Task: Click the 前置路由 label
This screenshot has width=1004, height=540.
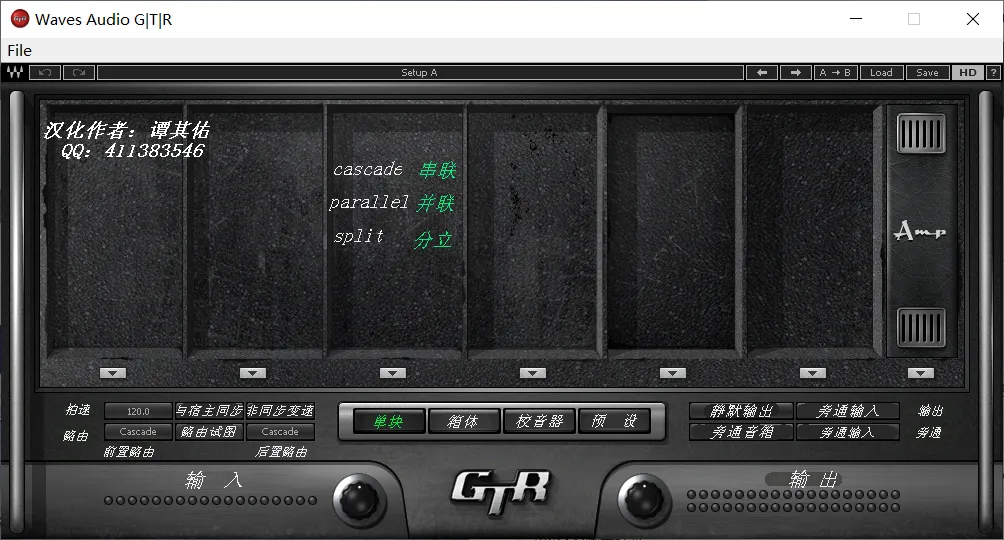Action: coord(129,452)
